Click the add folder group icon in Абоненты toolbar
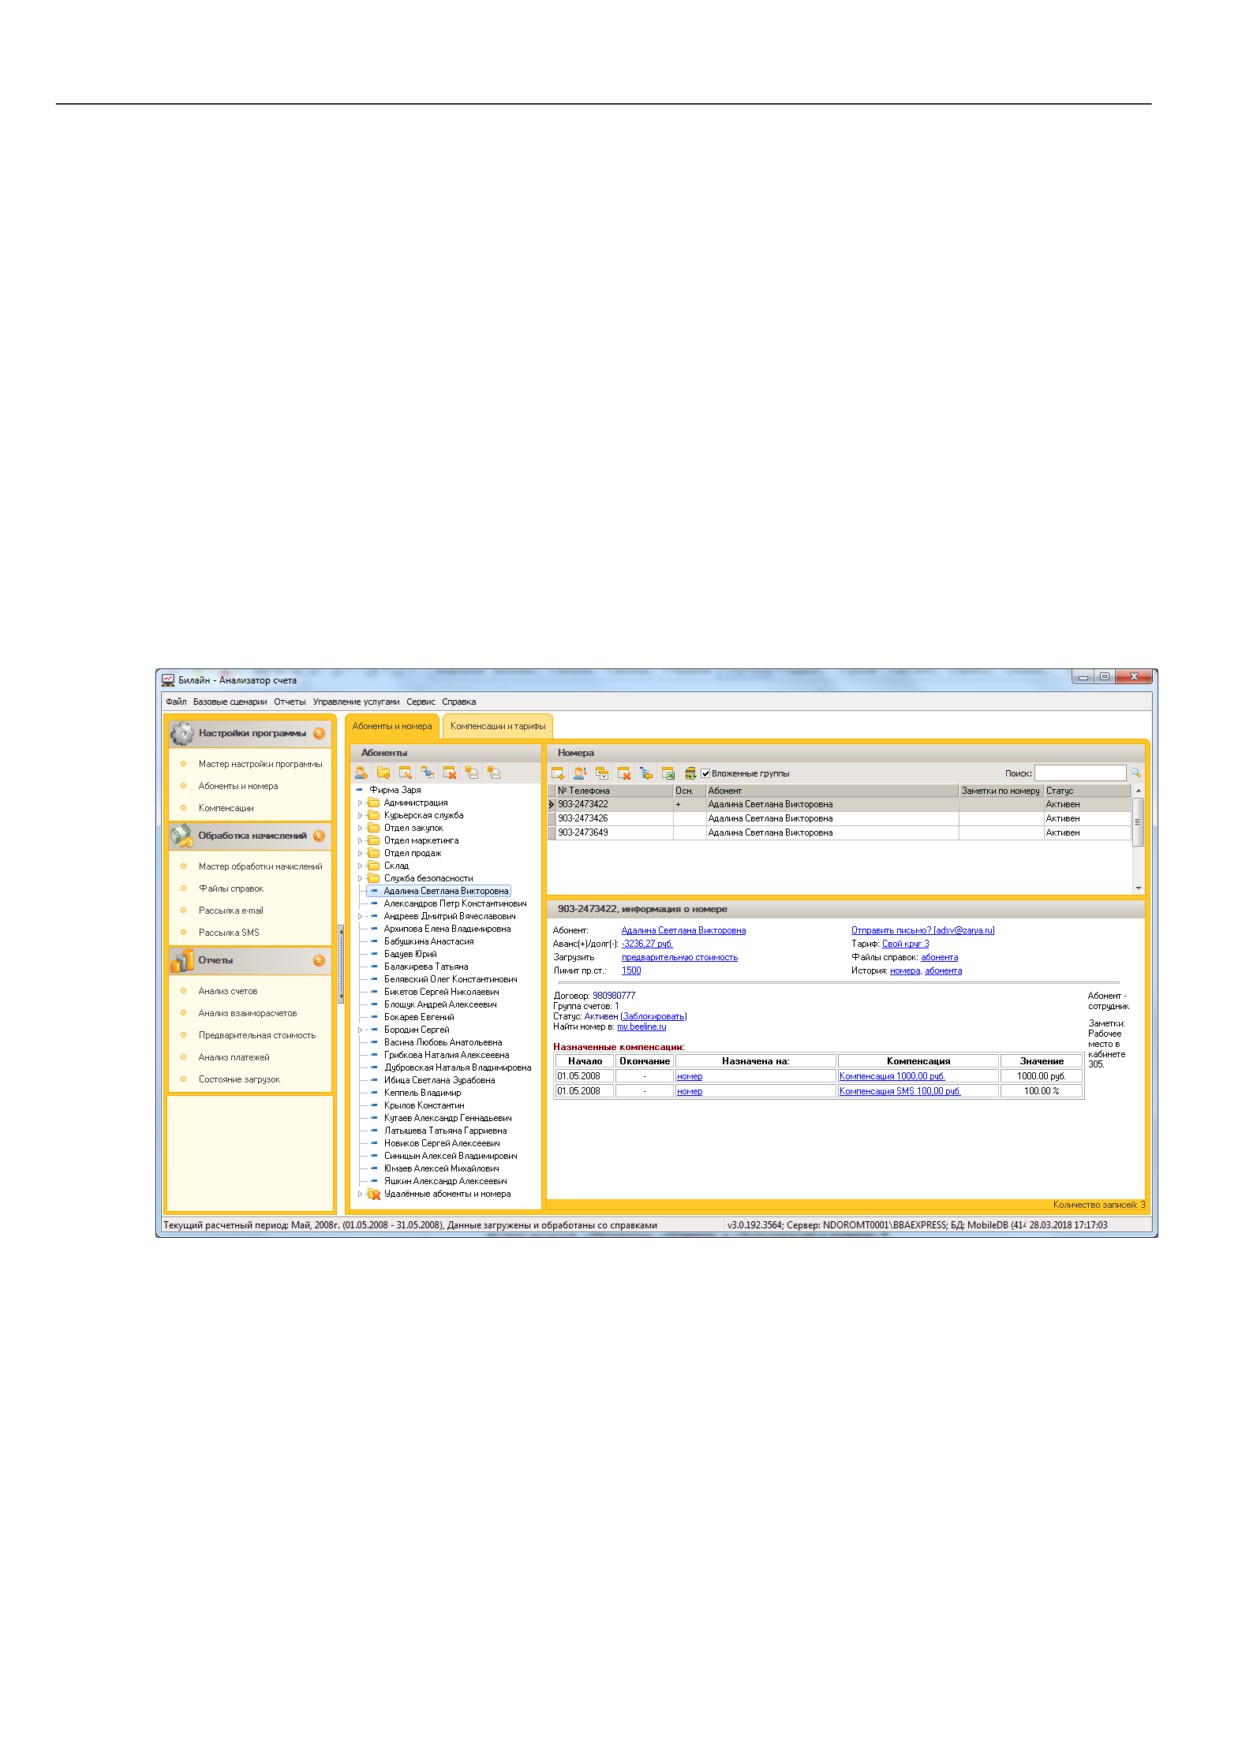This screenshot has height=1752, width=1239. [x=383, y=773]
